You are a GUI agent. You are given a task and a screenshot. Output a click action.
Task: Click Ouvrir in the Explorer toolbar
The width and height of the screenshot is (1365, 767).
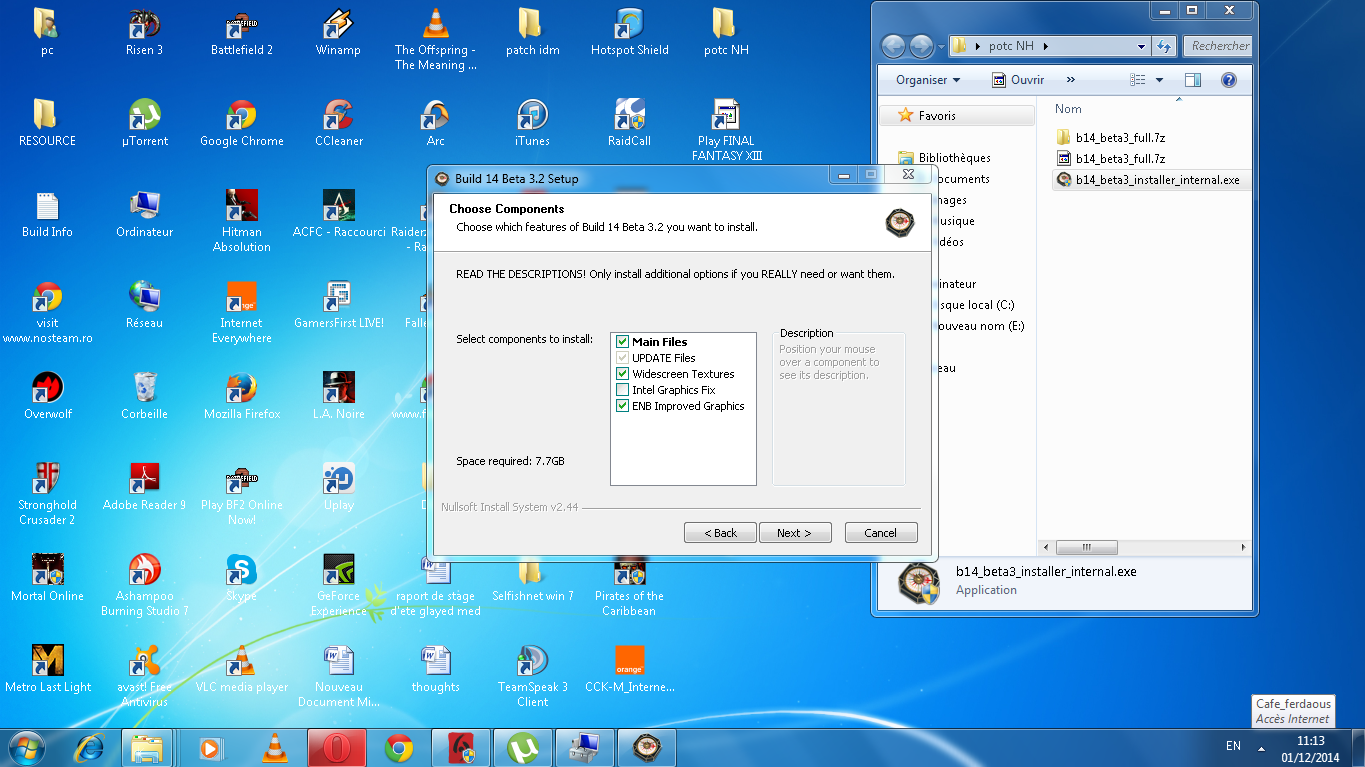(1018, 80)
